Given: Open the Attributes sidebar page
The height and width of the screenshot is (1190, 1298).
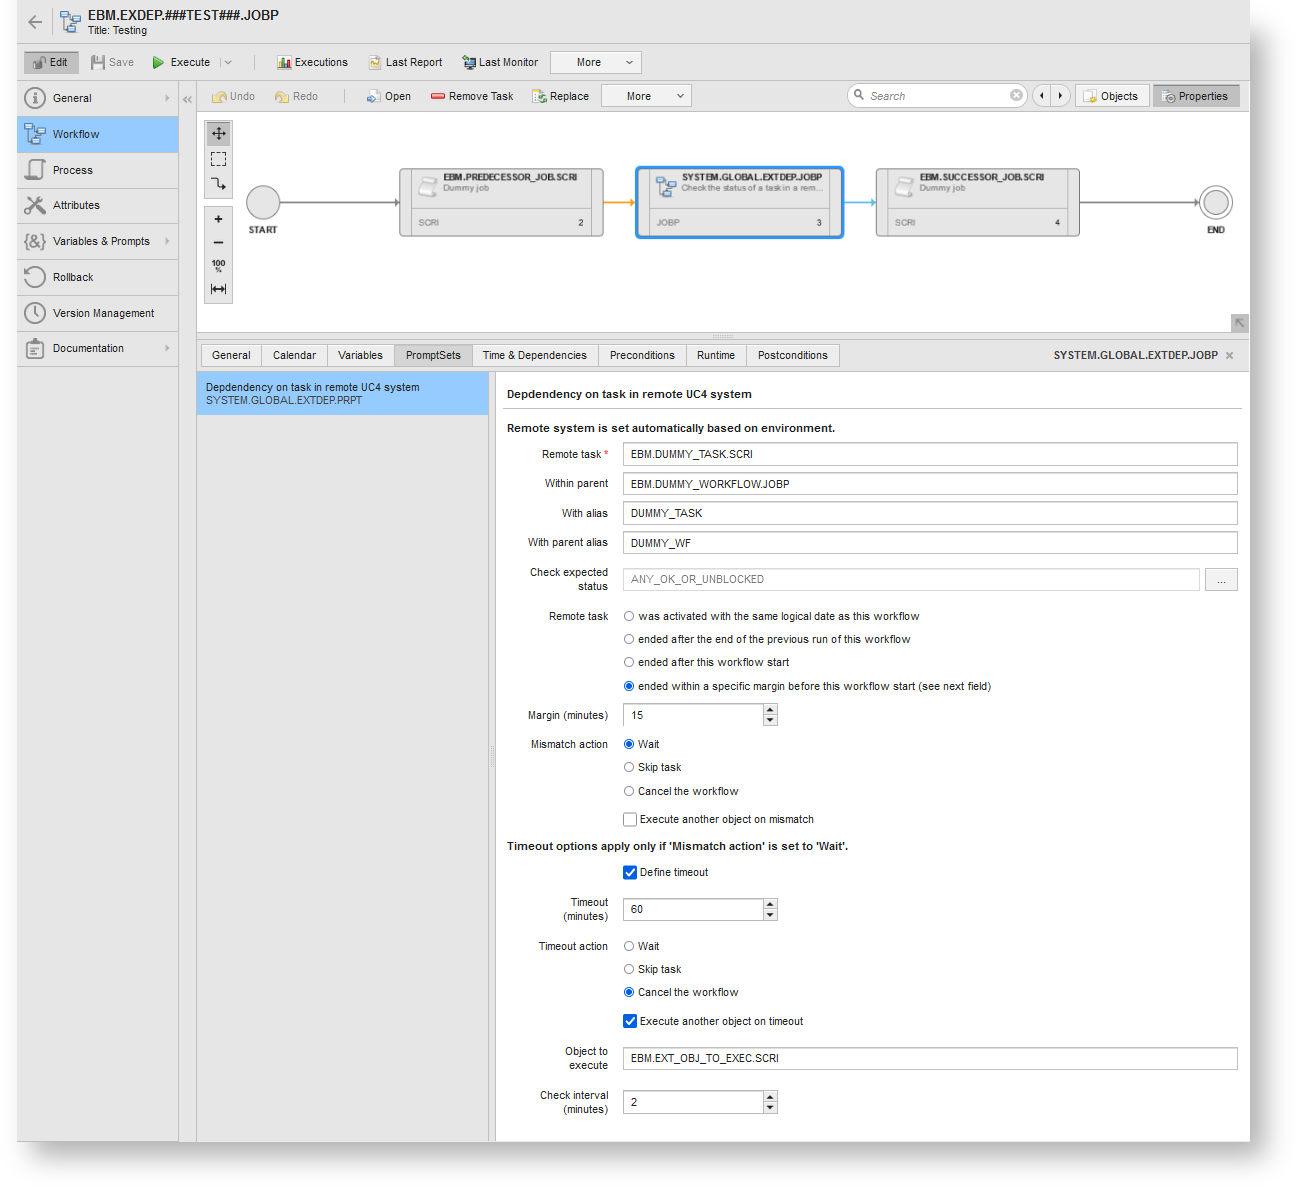Looking at the screenshot, I should pyautogui.click(x=98, y=205).
